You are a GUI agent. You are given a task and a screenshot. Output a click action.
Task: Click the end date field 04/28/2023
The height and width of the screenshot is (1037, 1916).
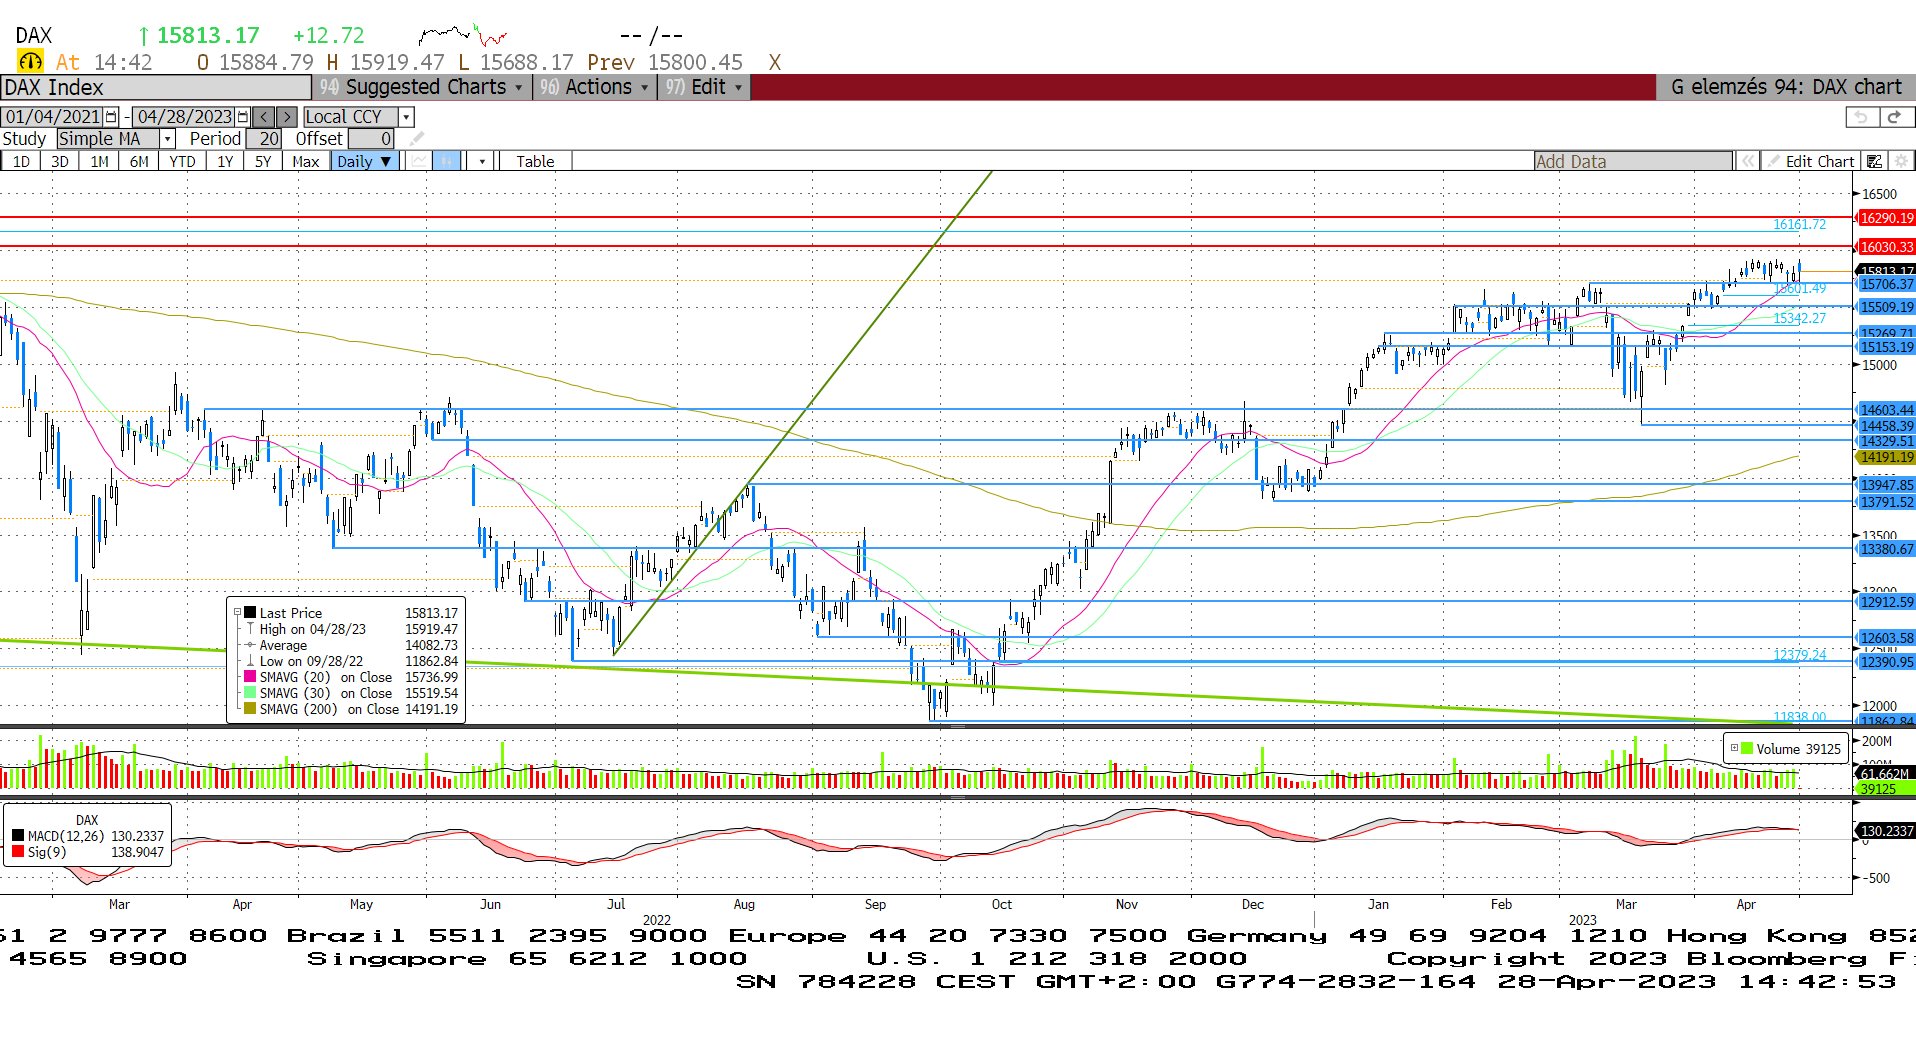pos(184,117)
